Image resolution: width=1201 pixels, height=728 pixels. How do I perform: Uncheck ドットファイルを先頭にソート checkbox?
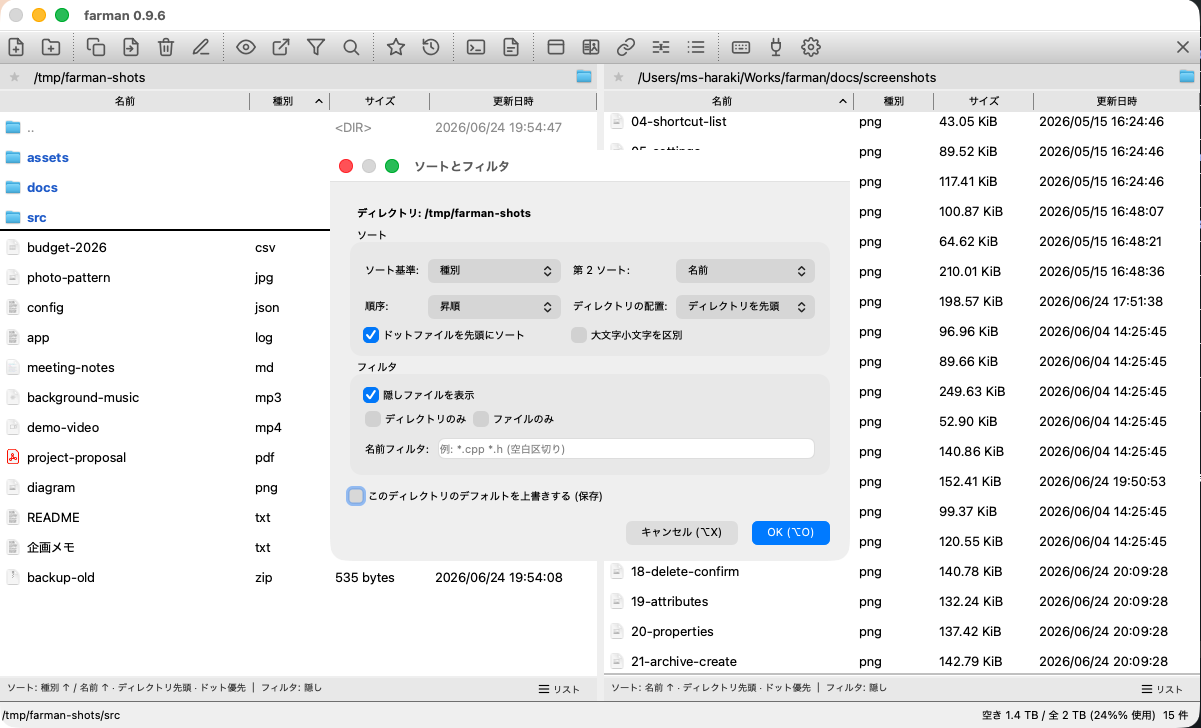click(371, 335)
